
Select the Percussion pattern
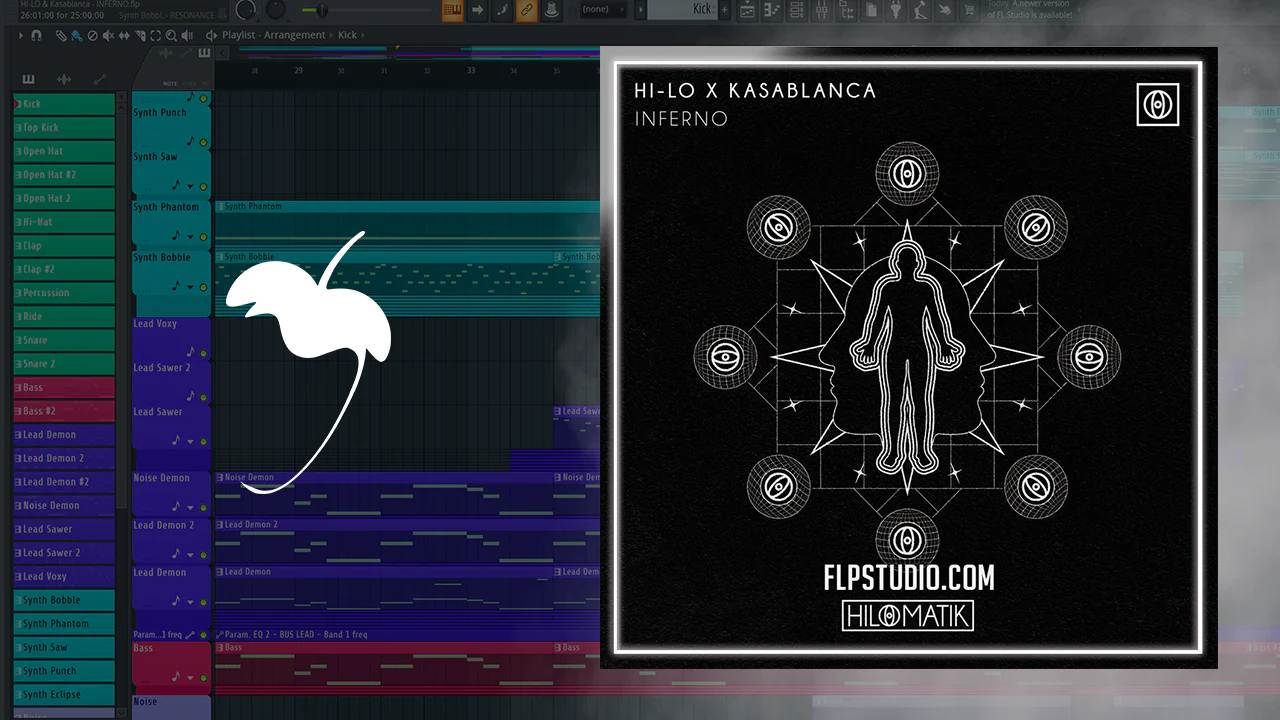(x=64, y=293)
